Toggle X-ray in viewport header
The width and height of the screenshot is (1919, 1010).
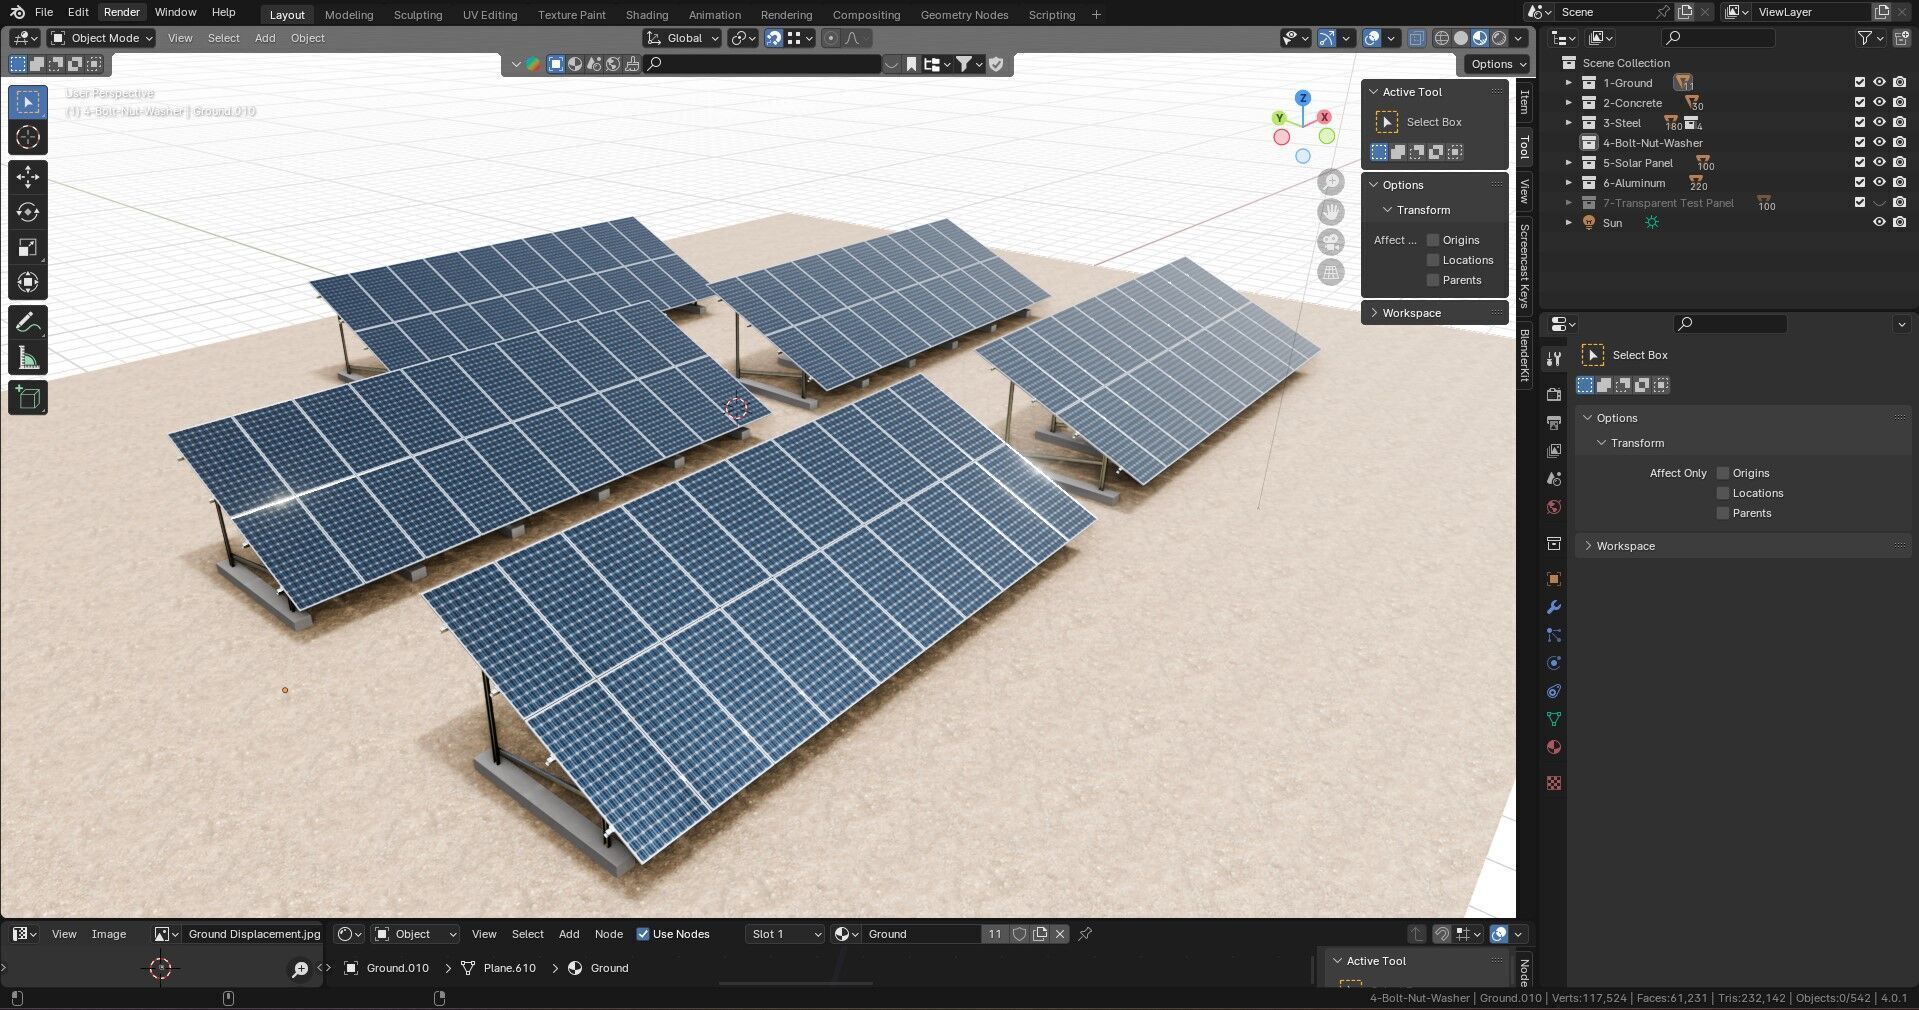[x=1416, y=38]
